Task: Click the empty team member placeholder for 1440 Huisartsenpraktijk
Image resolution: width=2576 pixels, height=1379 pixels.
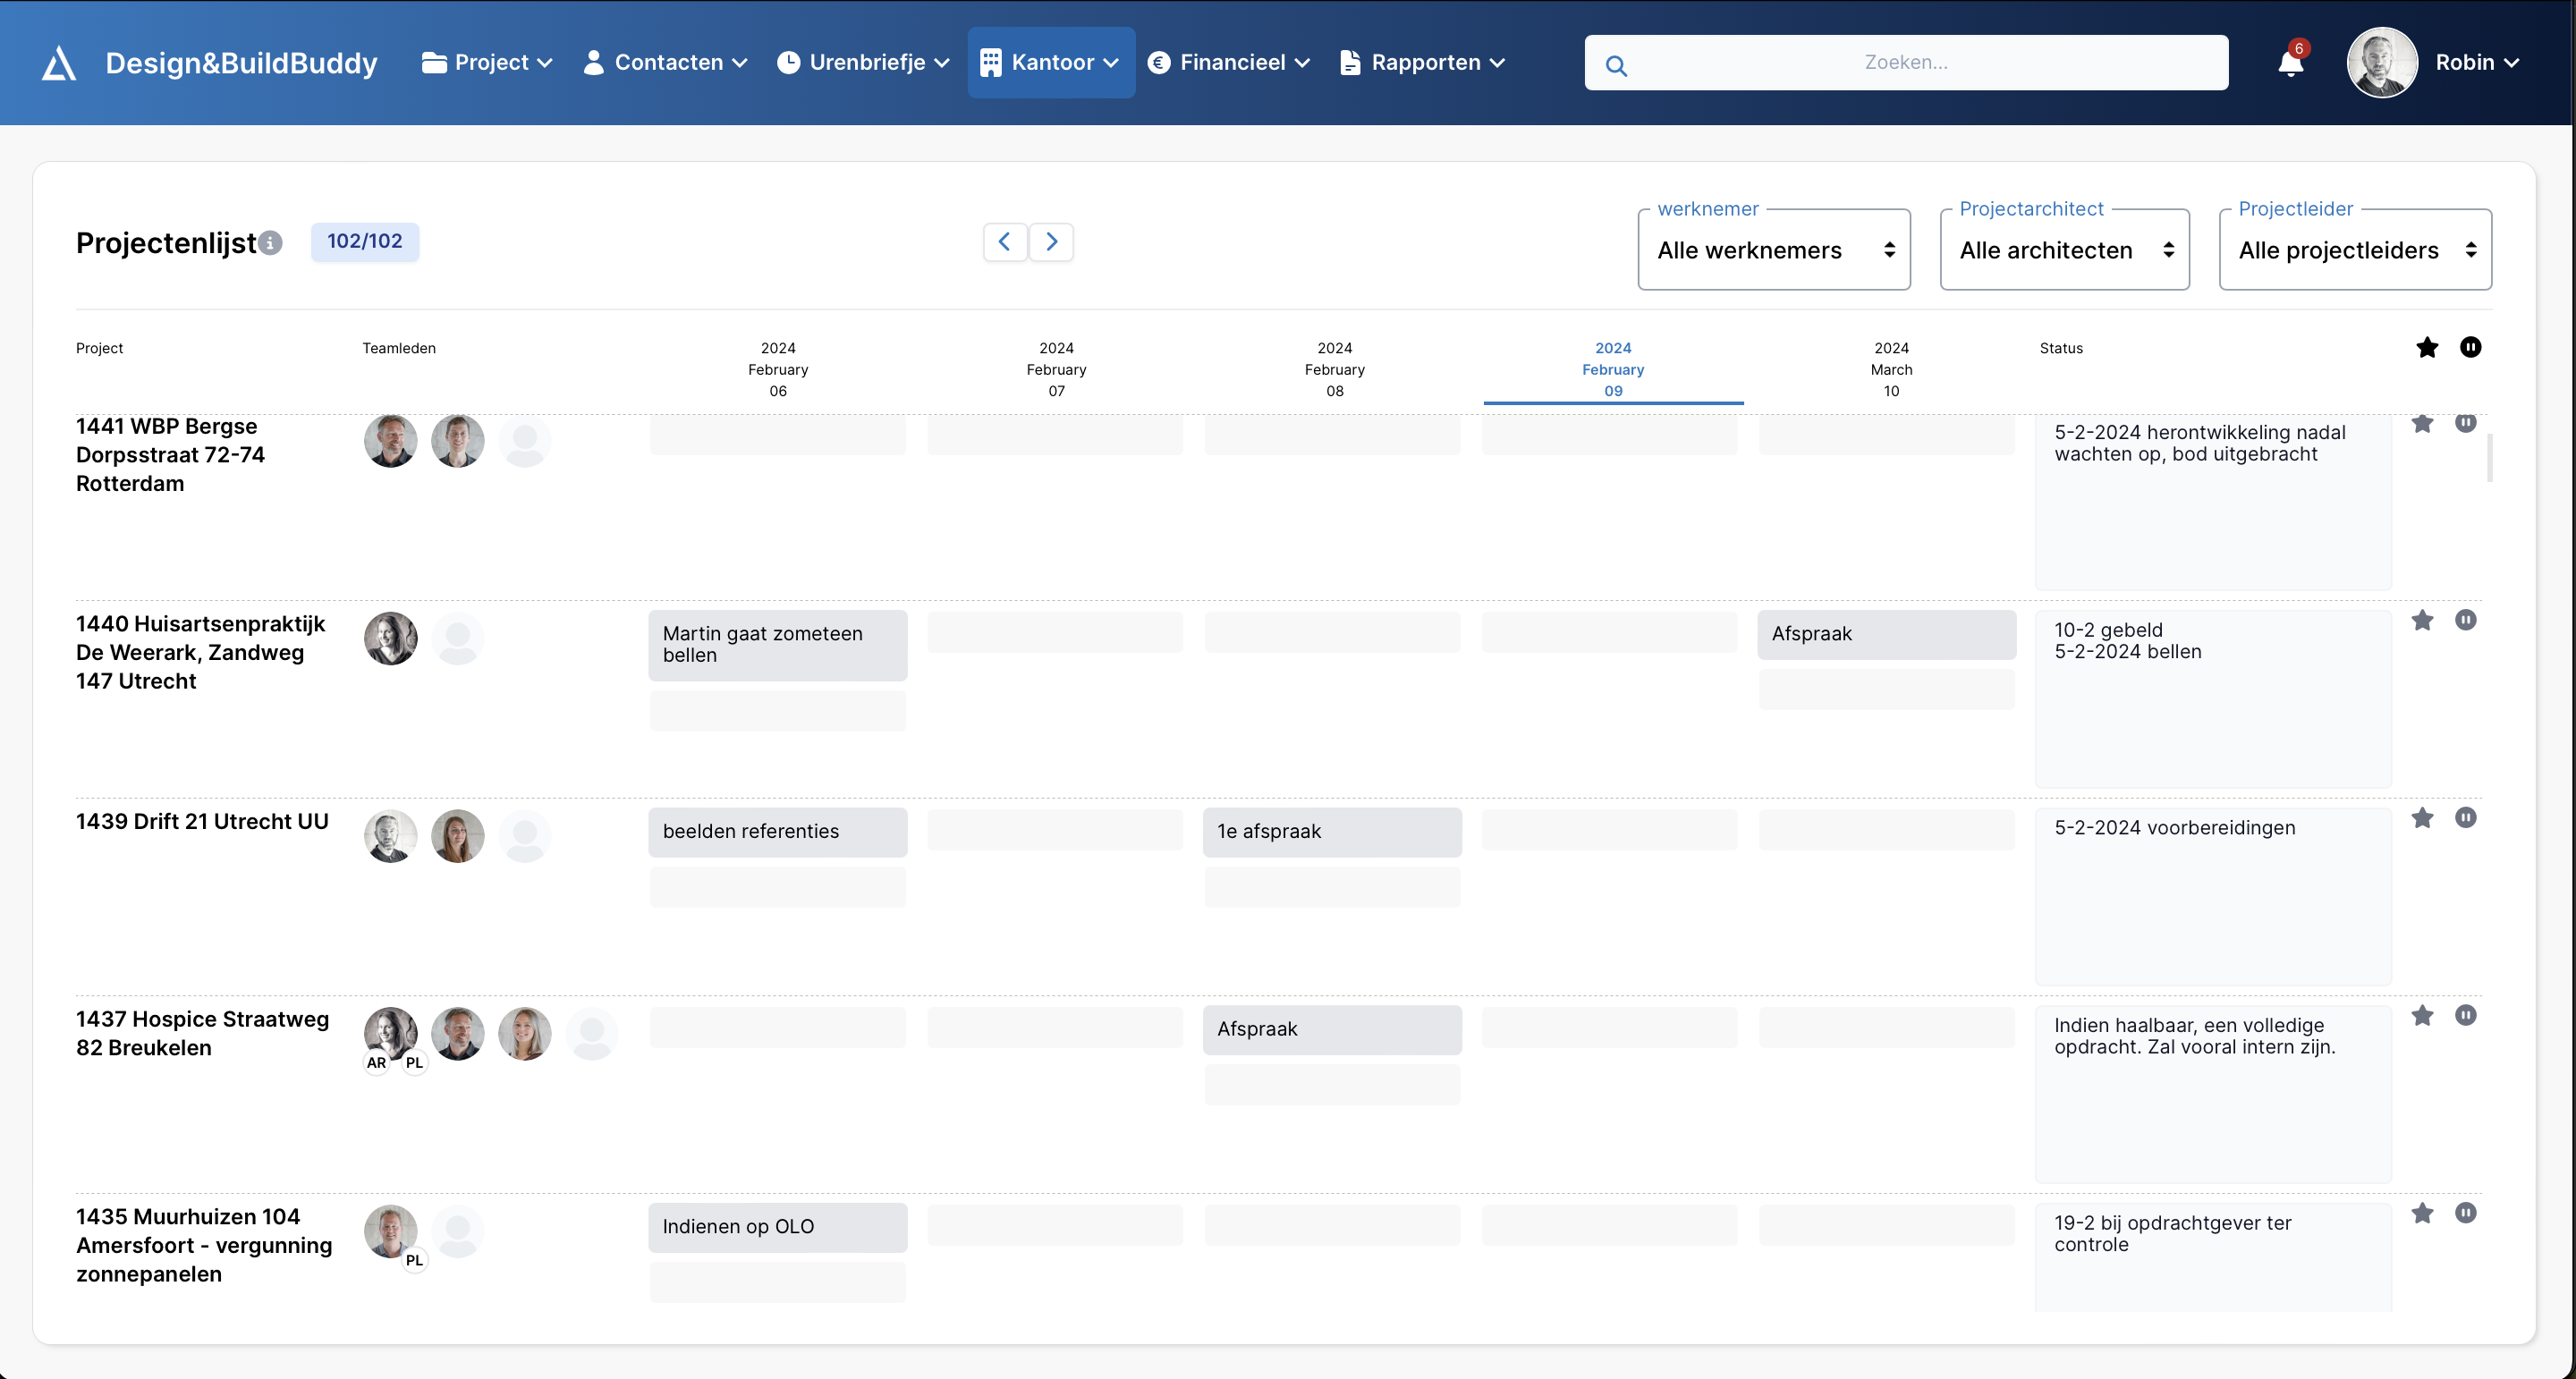Action: 458,639
